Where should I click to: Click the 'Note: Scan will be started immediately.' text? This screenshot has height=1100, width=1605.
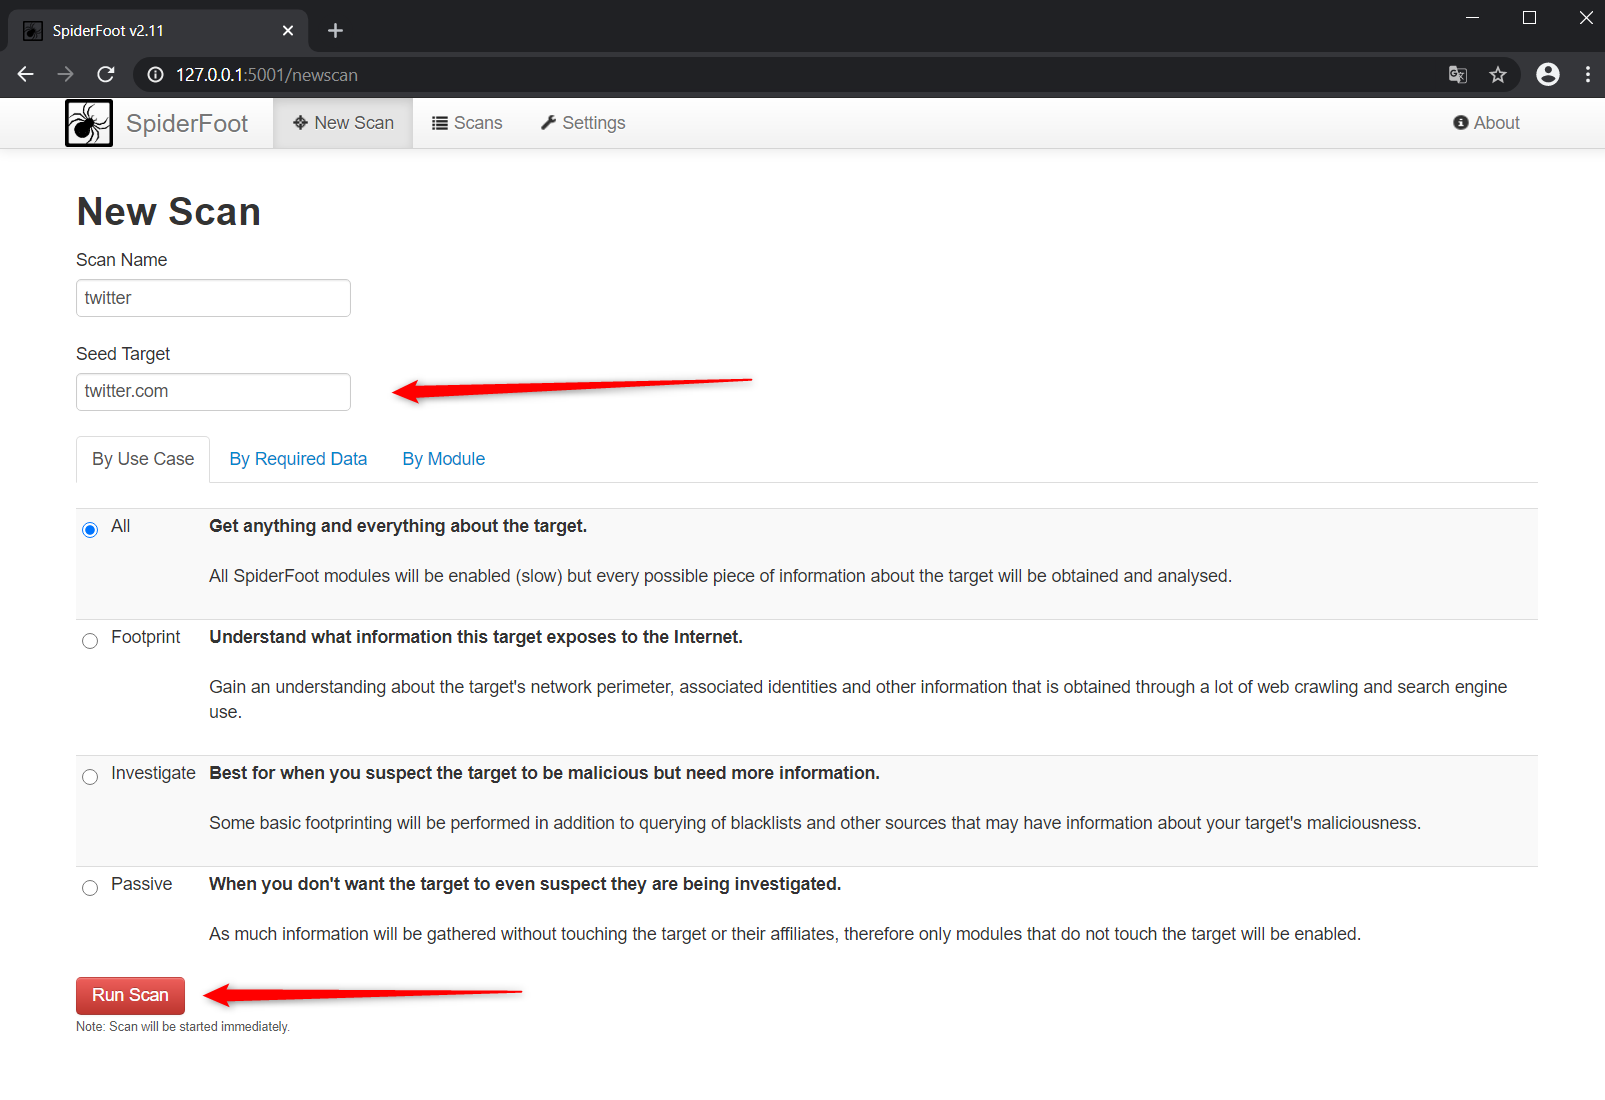point(183,1027)
